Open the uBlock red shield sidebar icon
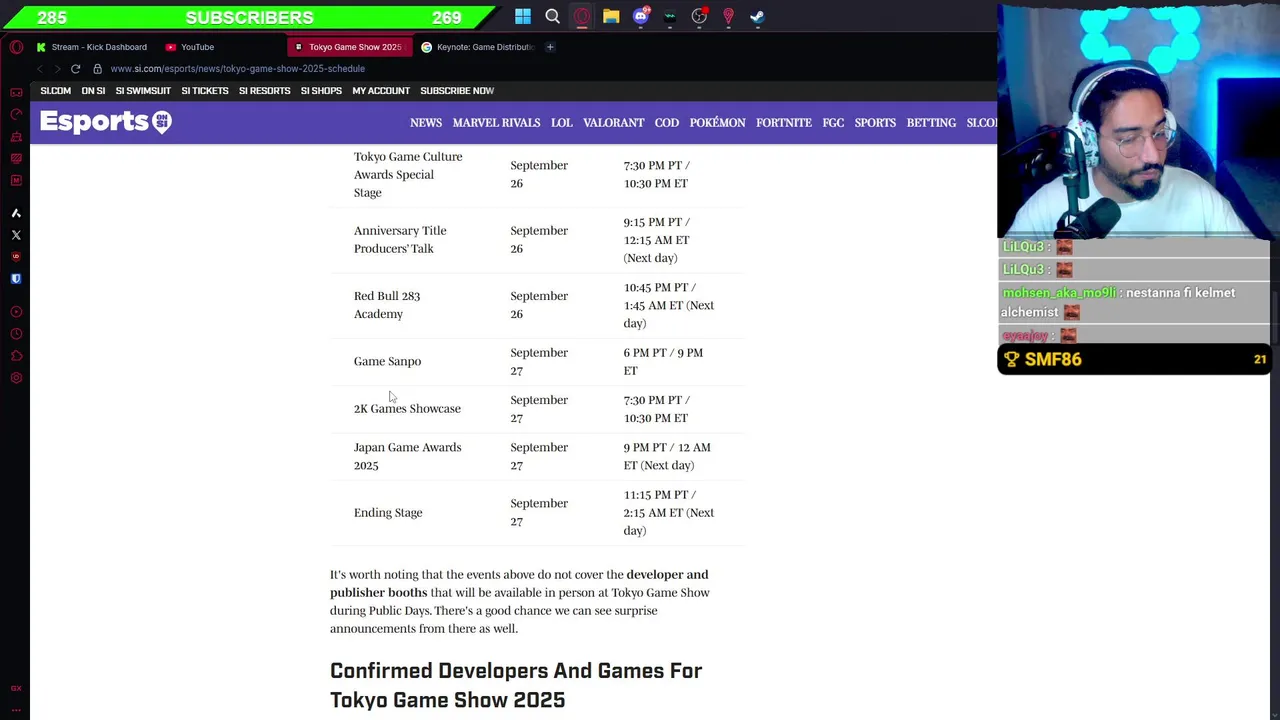1280x720 pixels. (x=16, y=257)
